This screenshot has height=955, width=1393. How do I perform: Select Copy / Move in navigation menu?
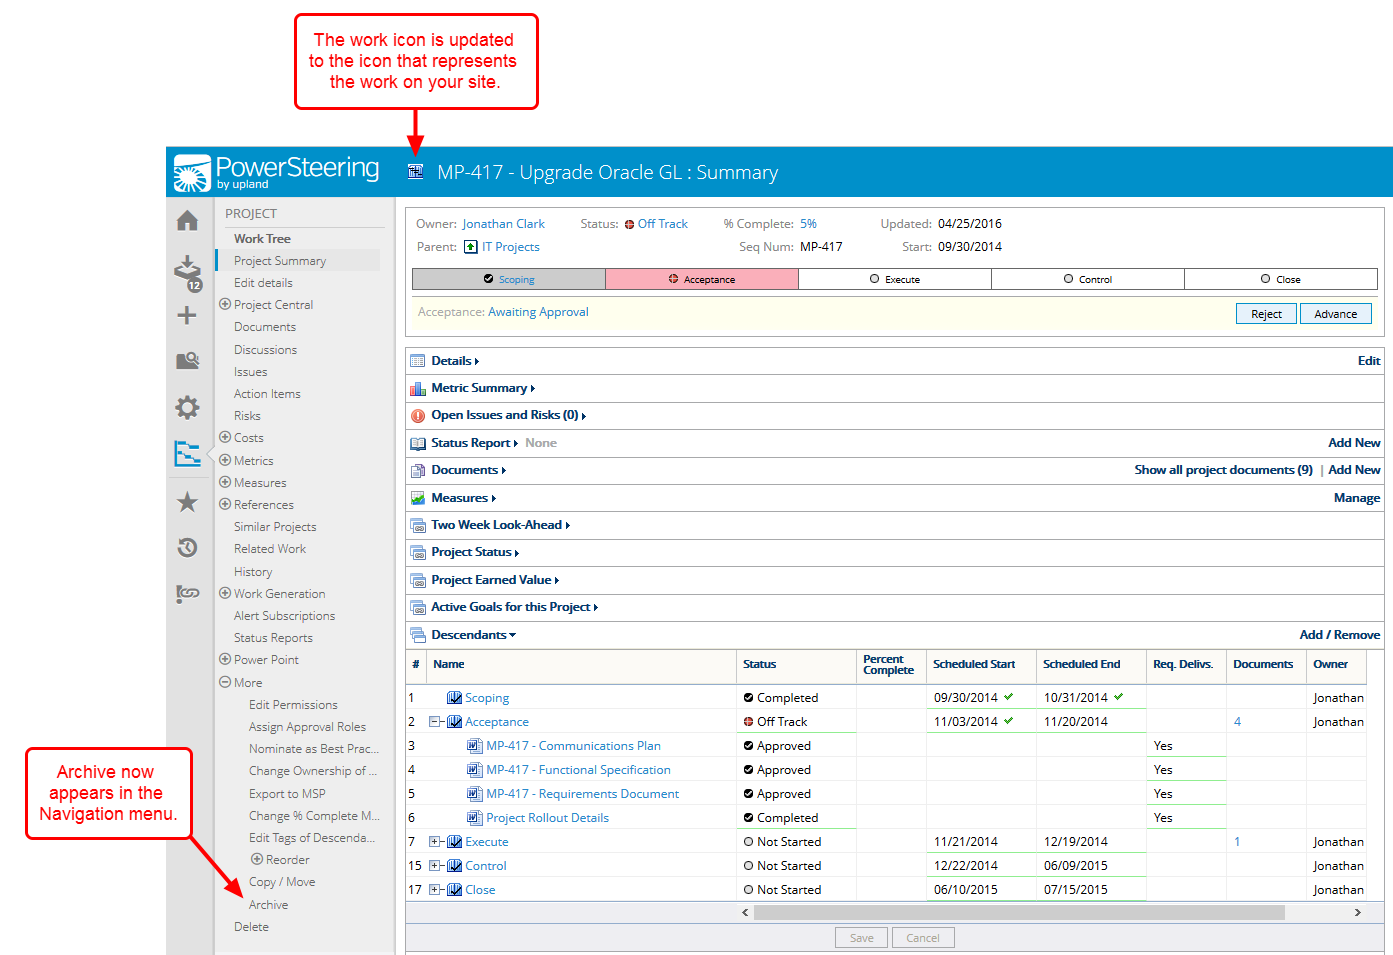pos(282,882)
